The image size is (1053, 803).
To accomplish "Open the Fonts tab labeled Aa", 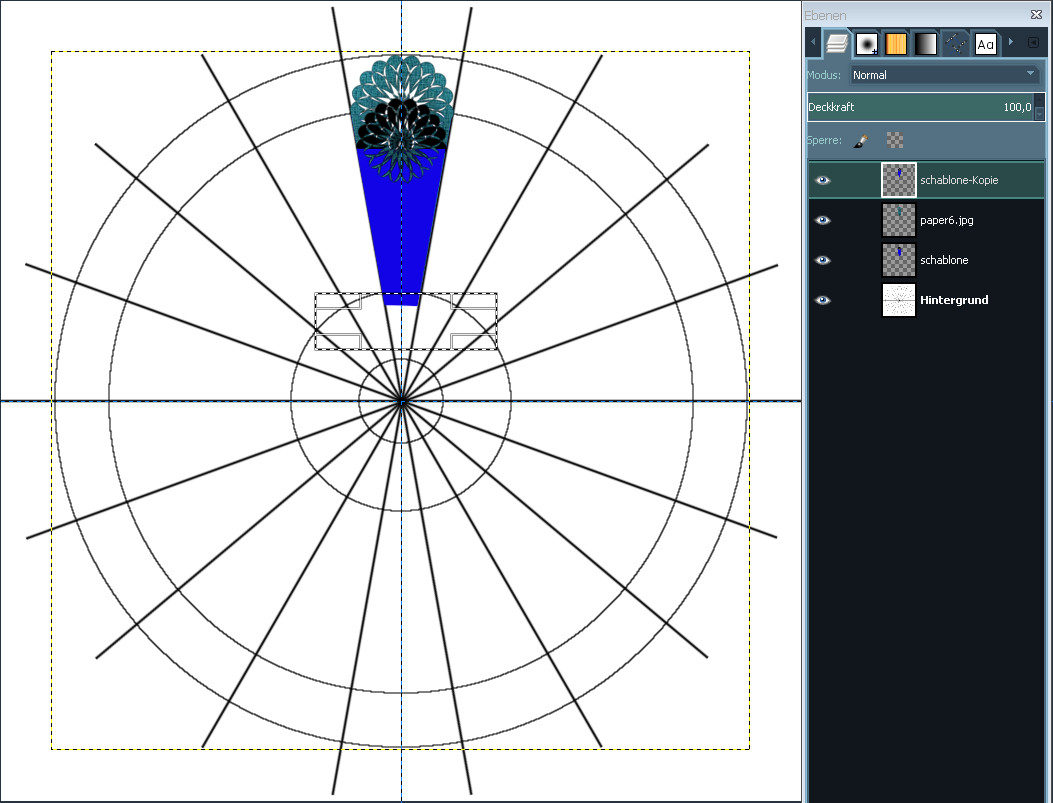I will pyautogui.click(x=986, y=43).
